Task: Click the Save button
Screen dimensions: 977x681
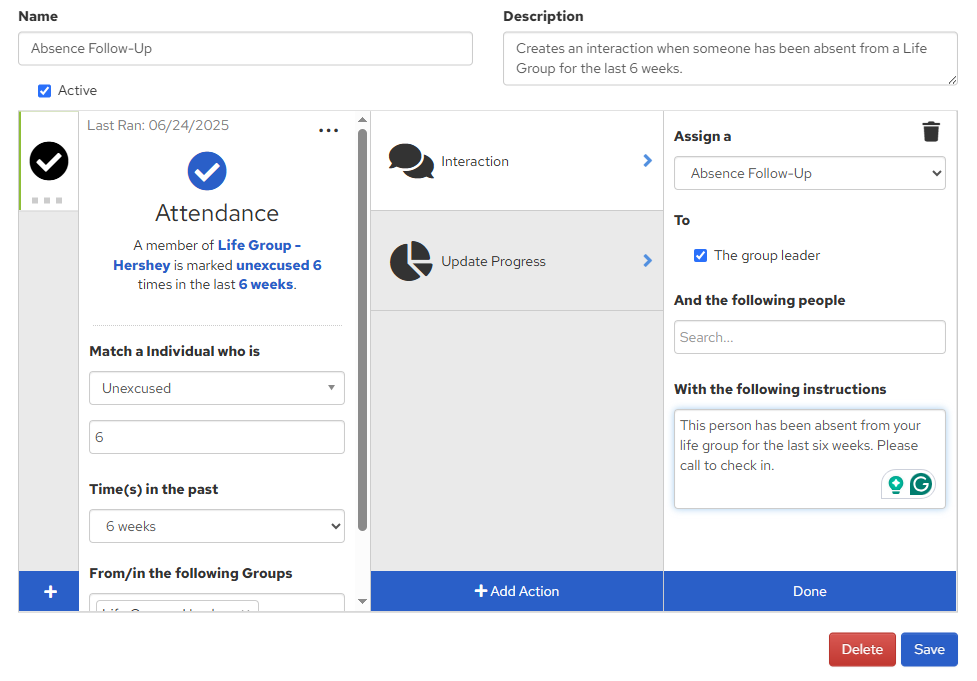Action: coord(928,649)
